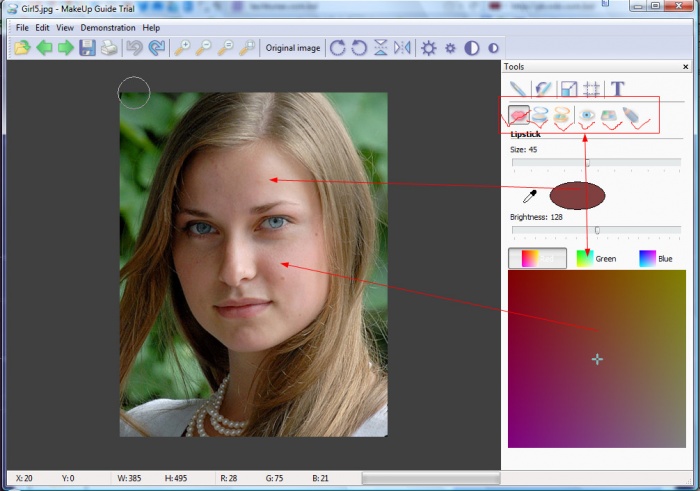Click the zoom in magnifier icon
Screen dimensions: 700x491
(x=182, y=48)
